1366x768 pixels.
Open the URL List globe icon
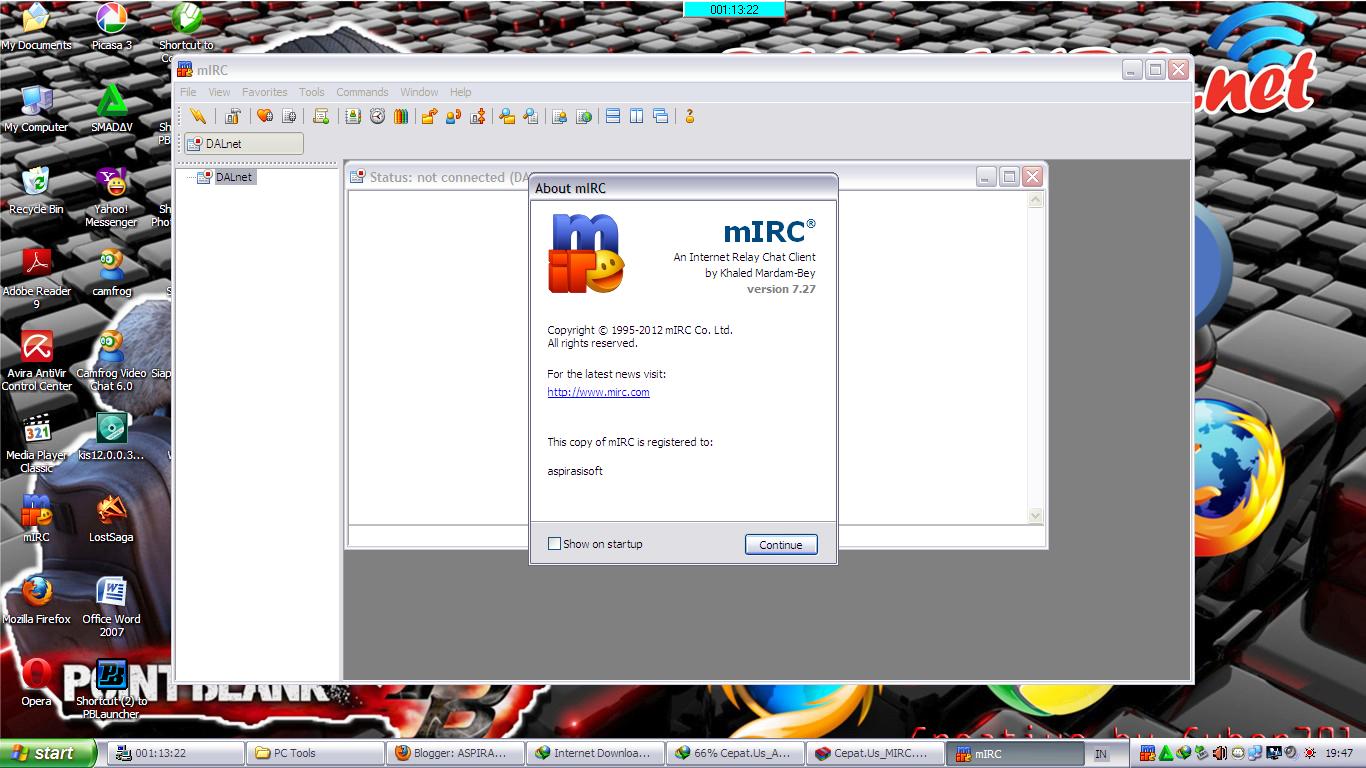[584, 116]
